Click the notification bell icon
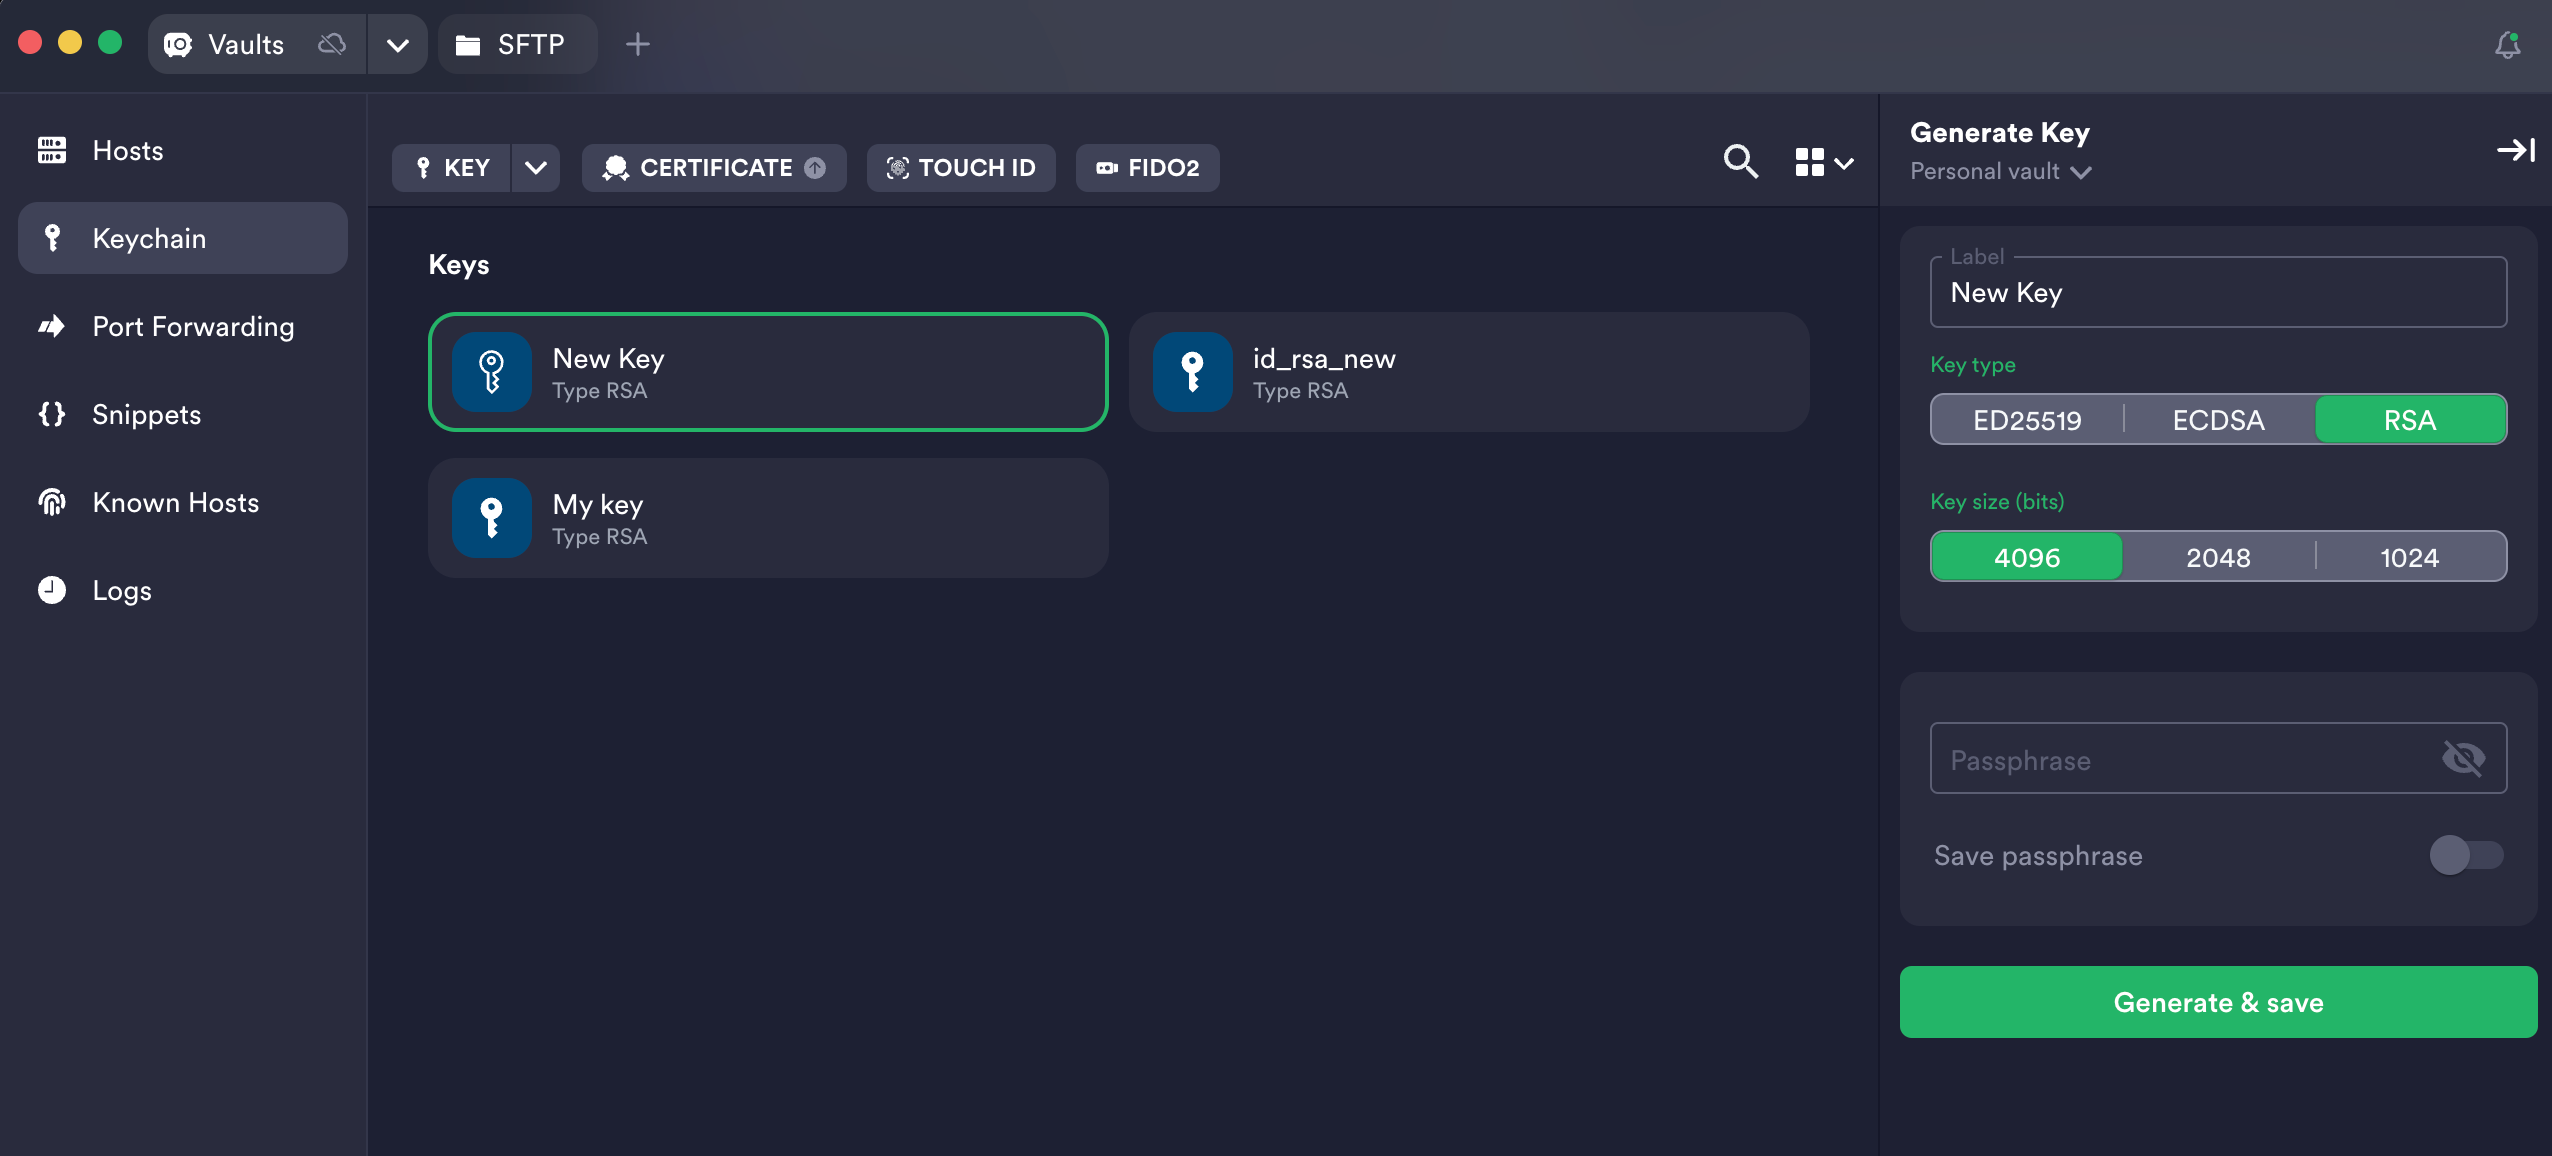Viewport: 2552px width, 1156px height. [2507, 45]
